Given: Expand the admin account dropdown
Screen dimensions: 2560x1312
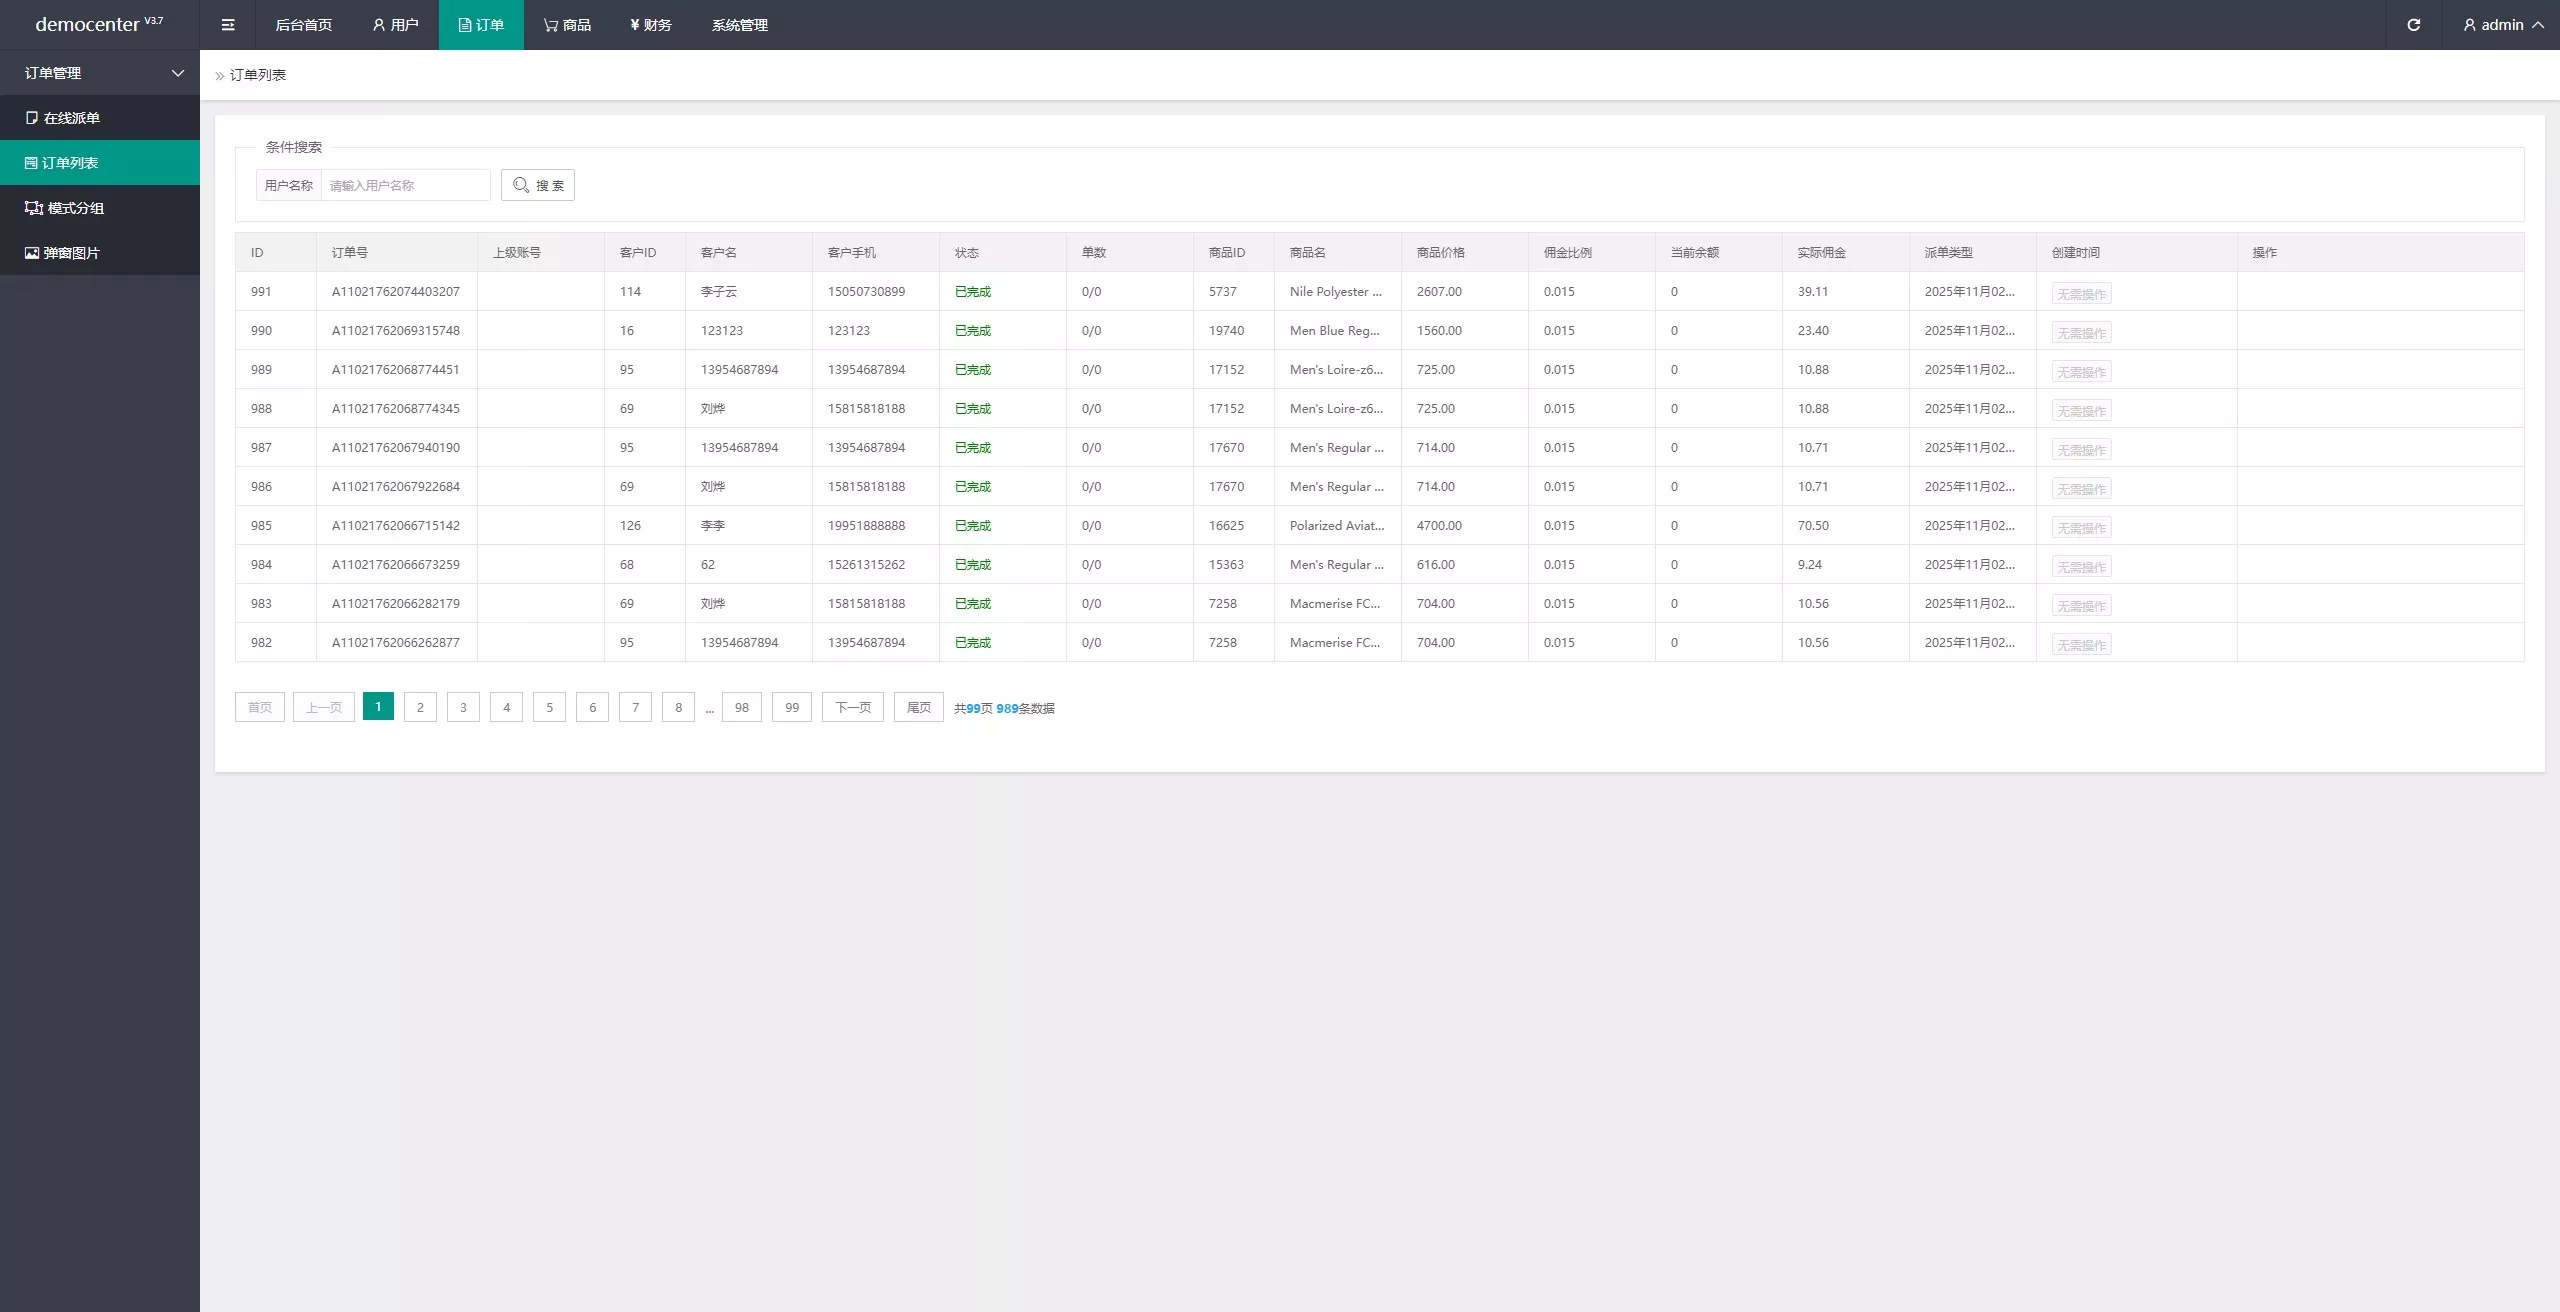Looking at the screenshot, I should pyautogui.click(x=2503, y=25).
